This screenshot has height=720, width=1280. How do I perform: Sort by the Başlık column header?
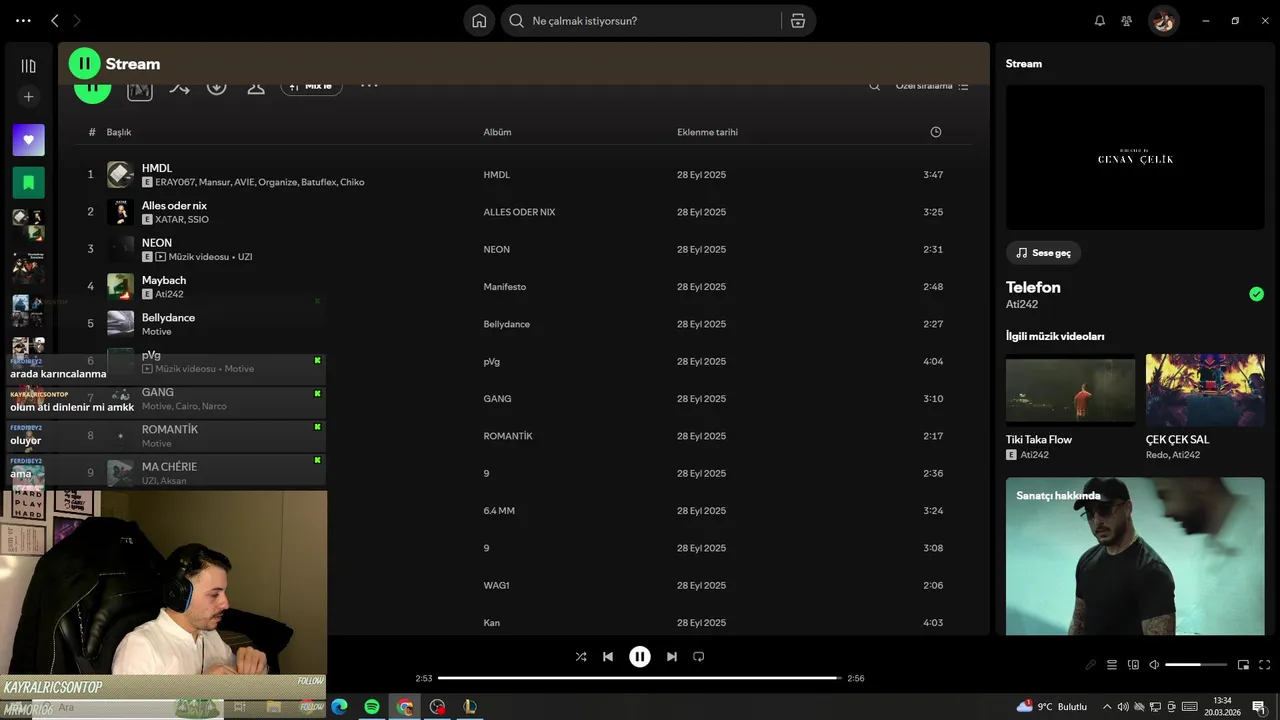tap(119, 132)
